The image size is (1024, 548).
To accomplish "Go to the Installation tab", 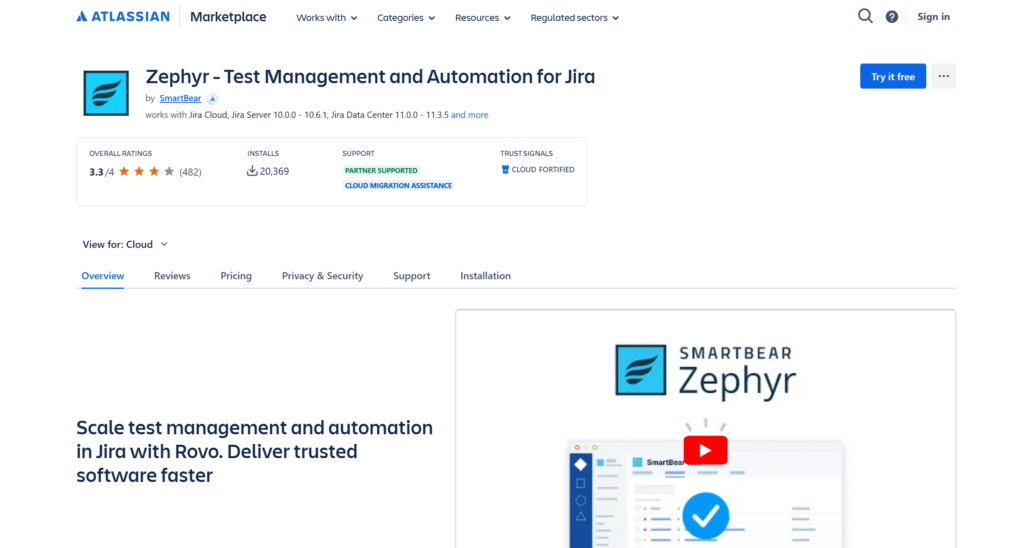I will 485,276.
